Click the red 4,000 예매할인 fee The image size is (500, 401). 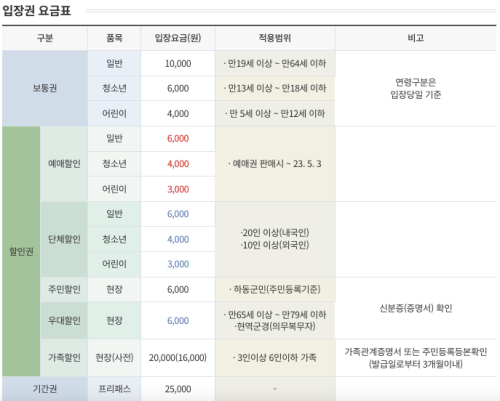(178, 164)
